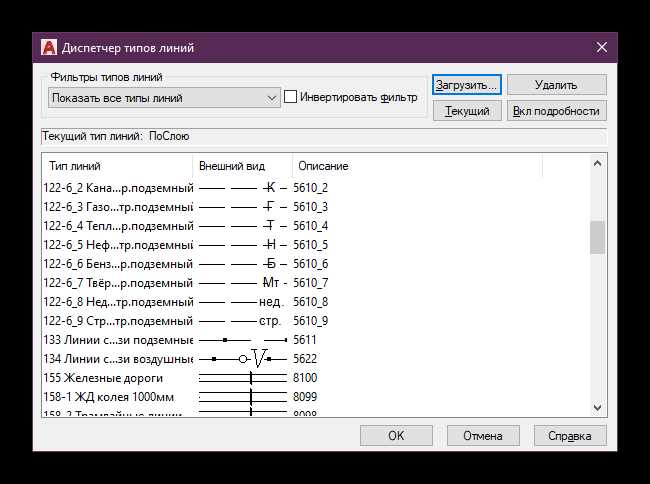Click the Загрузить button

pyautogui.click(x=466, y=85)
